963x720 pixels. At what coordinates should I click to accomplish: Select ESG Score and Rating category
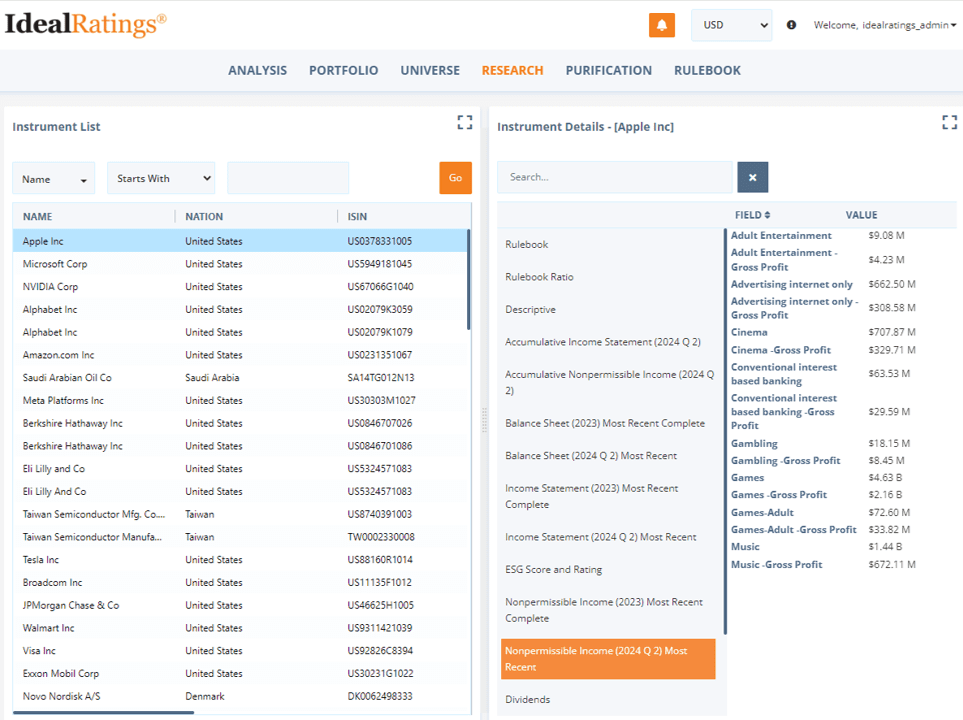point(553,569)
